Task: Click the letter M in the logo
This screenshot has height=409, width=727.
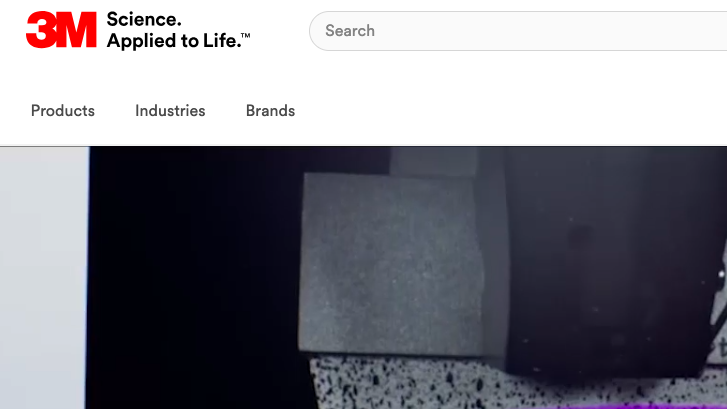Action: 76,30
